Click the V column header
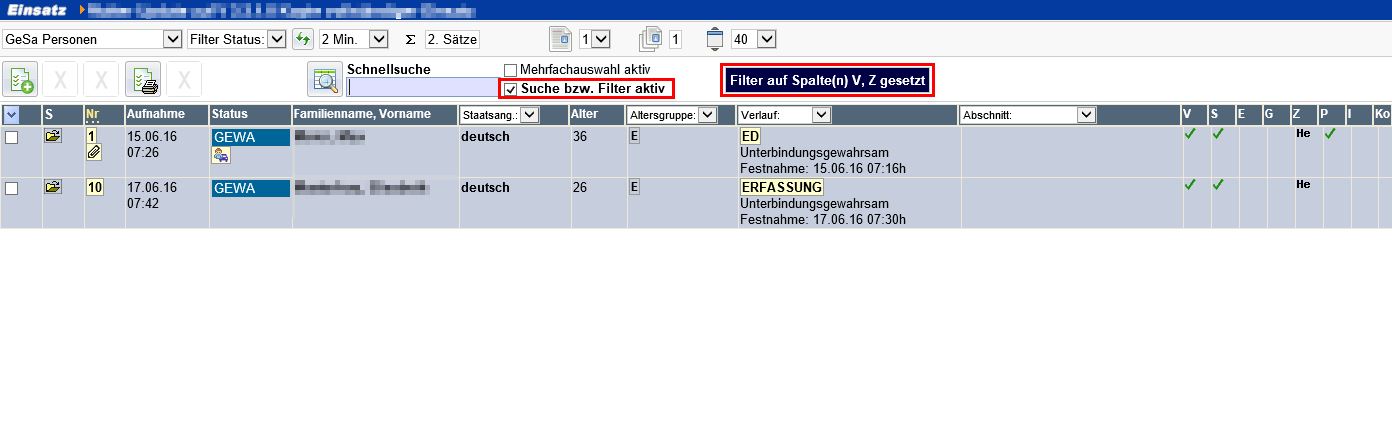This screenshot has width=1392, height=426. (x=1187, y=114)
